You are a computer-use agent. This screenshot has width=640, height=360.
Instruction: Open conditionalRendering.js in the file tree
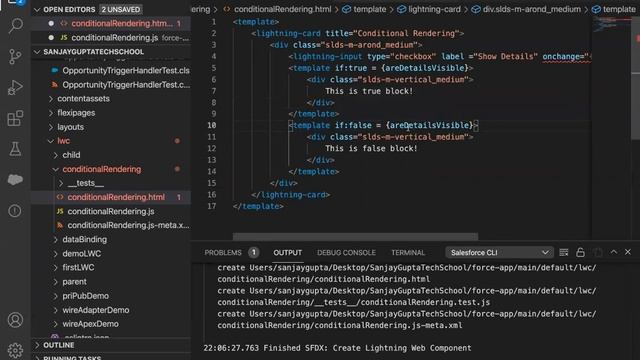(110, 211)
